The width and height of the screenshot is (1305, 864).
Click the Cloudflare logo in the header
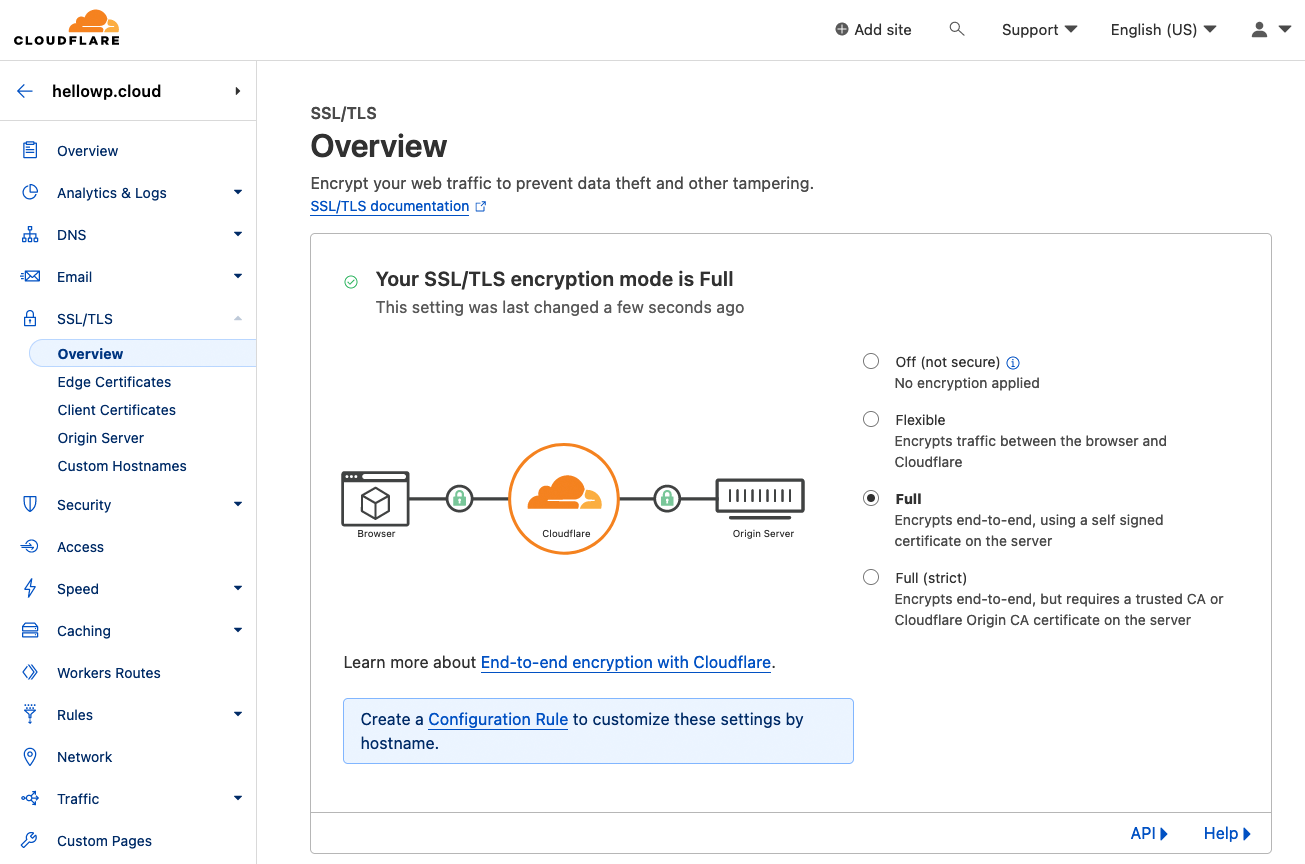(66, 28)
